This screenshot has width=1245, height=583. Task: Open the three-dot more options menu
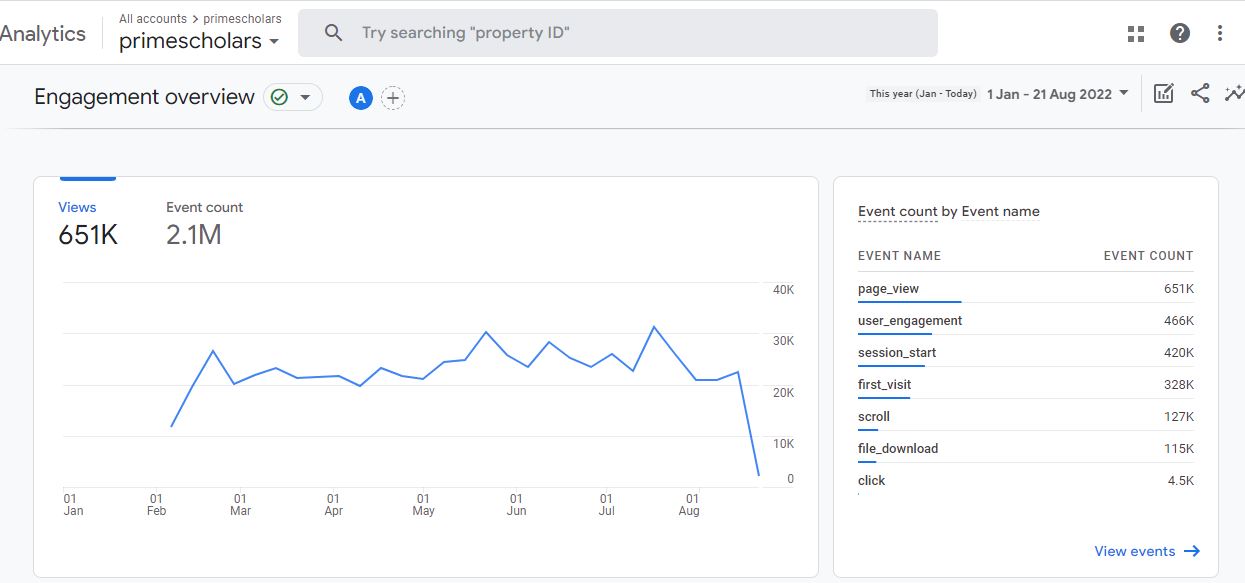(1219, 33)
